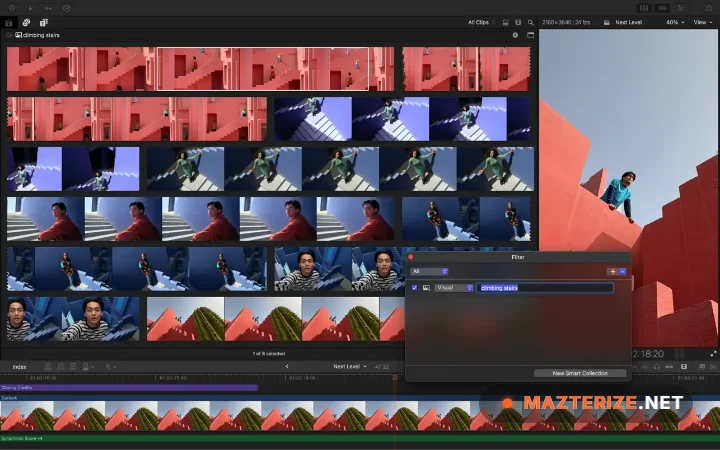
Task: Open the All match-criteria dropdown in Filter
Action: [429, 272]
